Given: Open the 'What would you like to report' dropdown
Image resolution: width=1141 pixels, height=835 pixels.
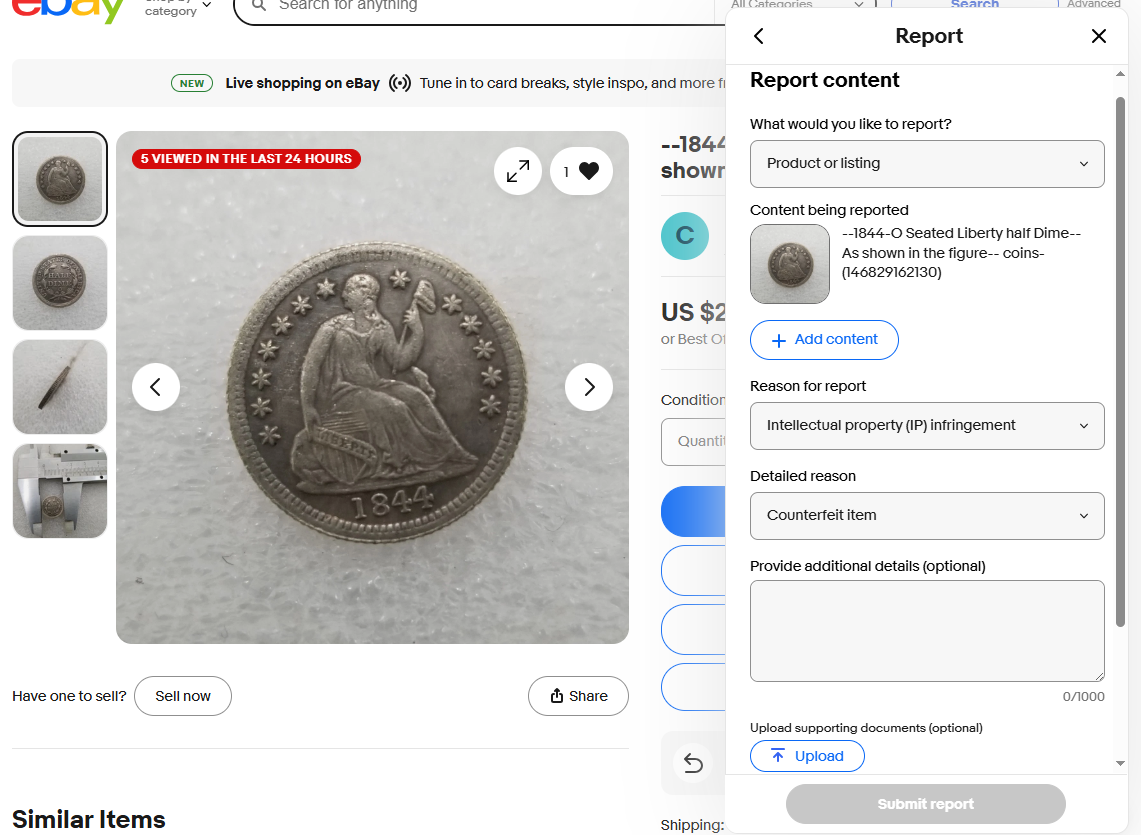Looking at the screenshot, I should point(927,164).
